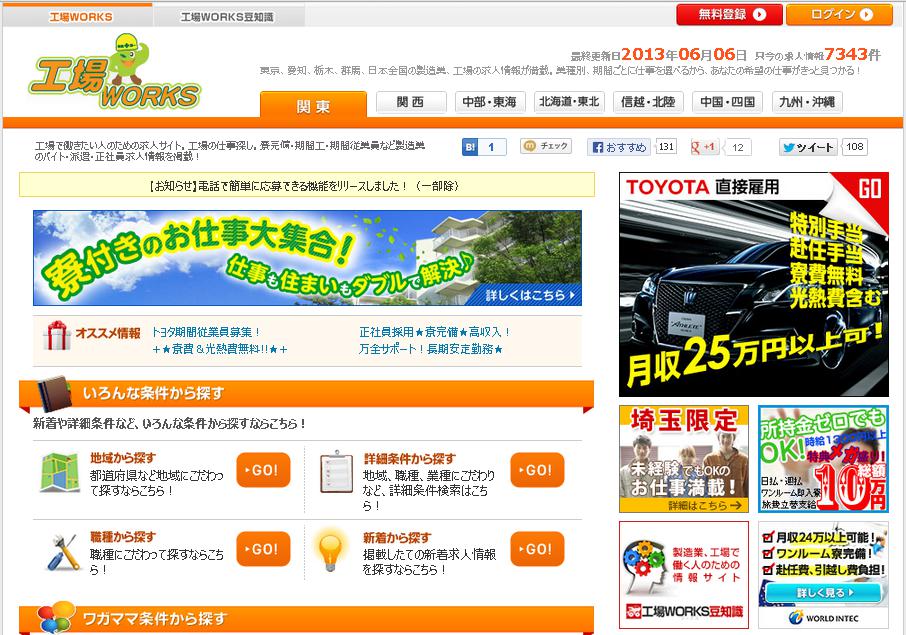Viewport: 906px width, 635px height.
Task: Select the 関東 region tab
Action: (x=313, y=106)
